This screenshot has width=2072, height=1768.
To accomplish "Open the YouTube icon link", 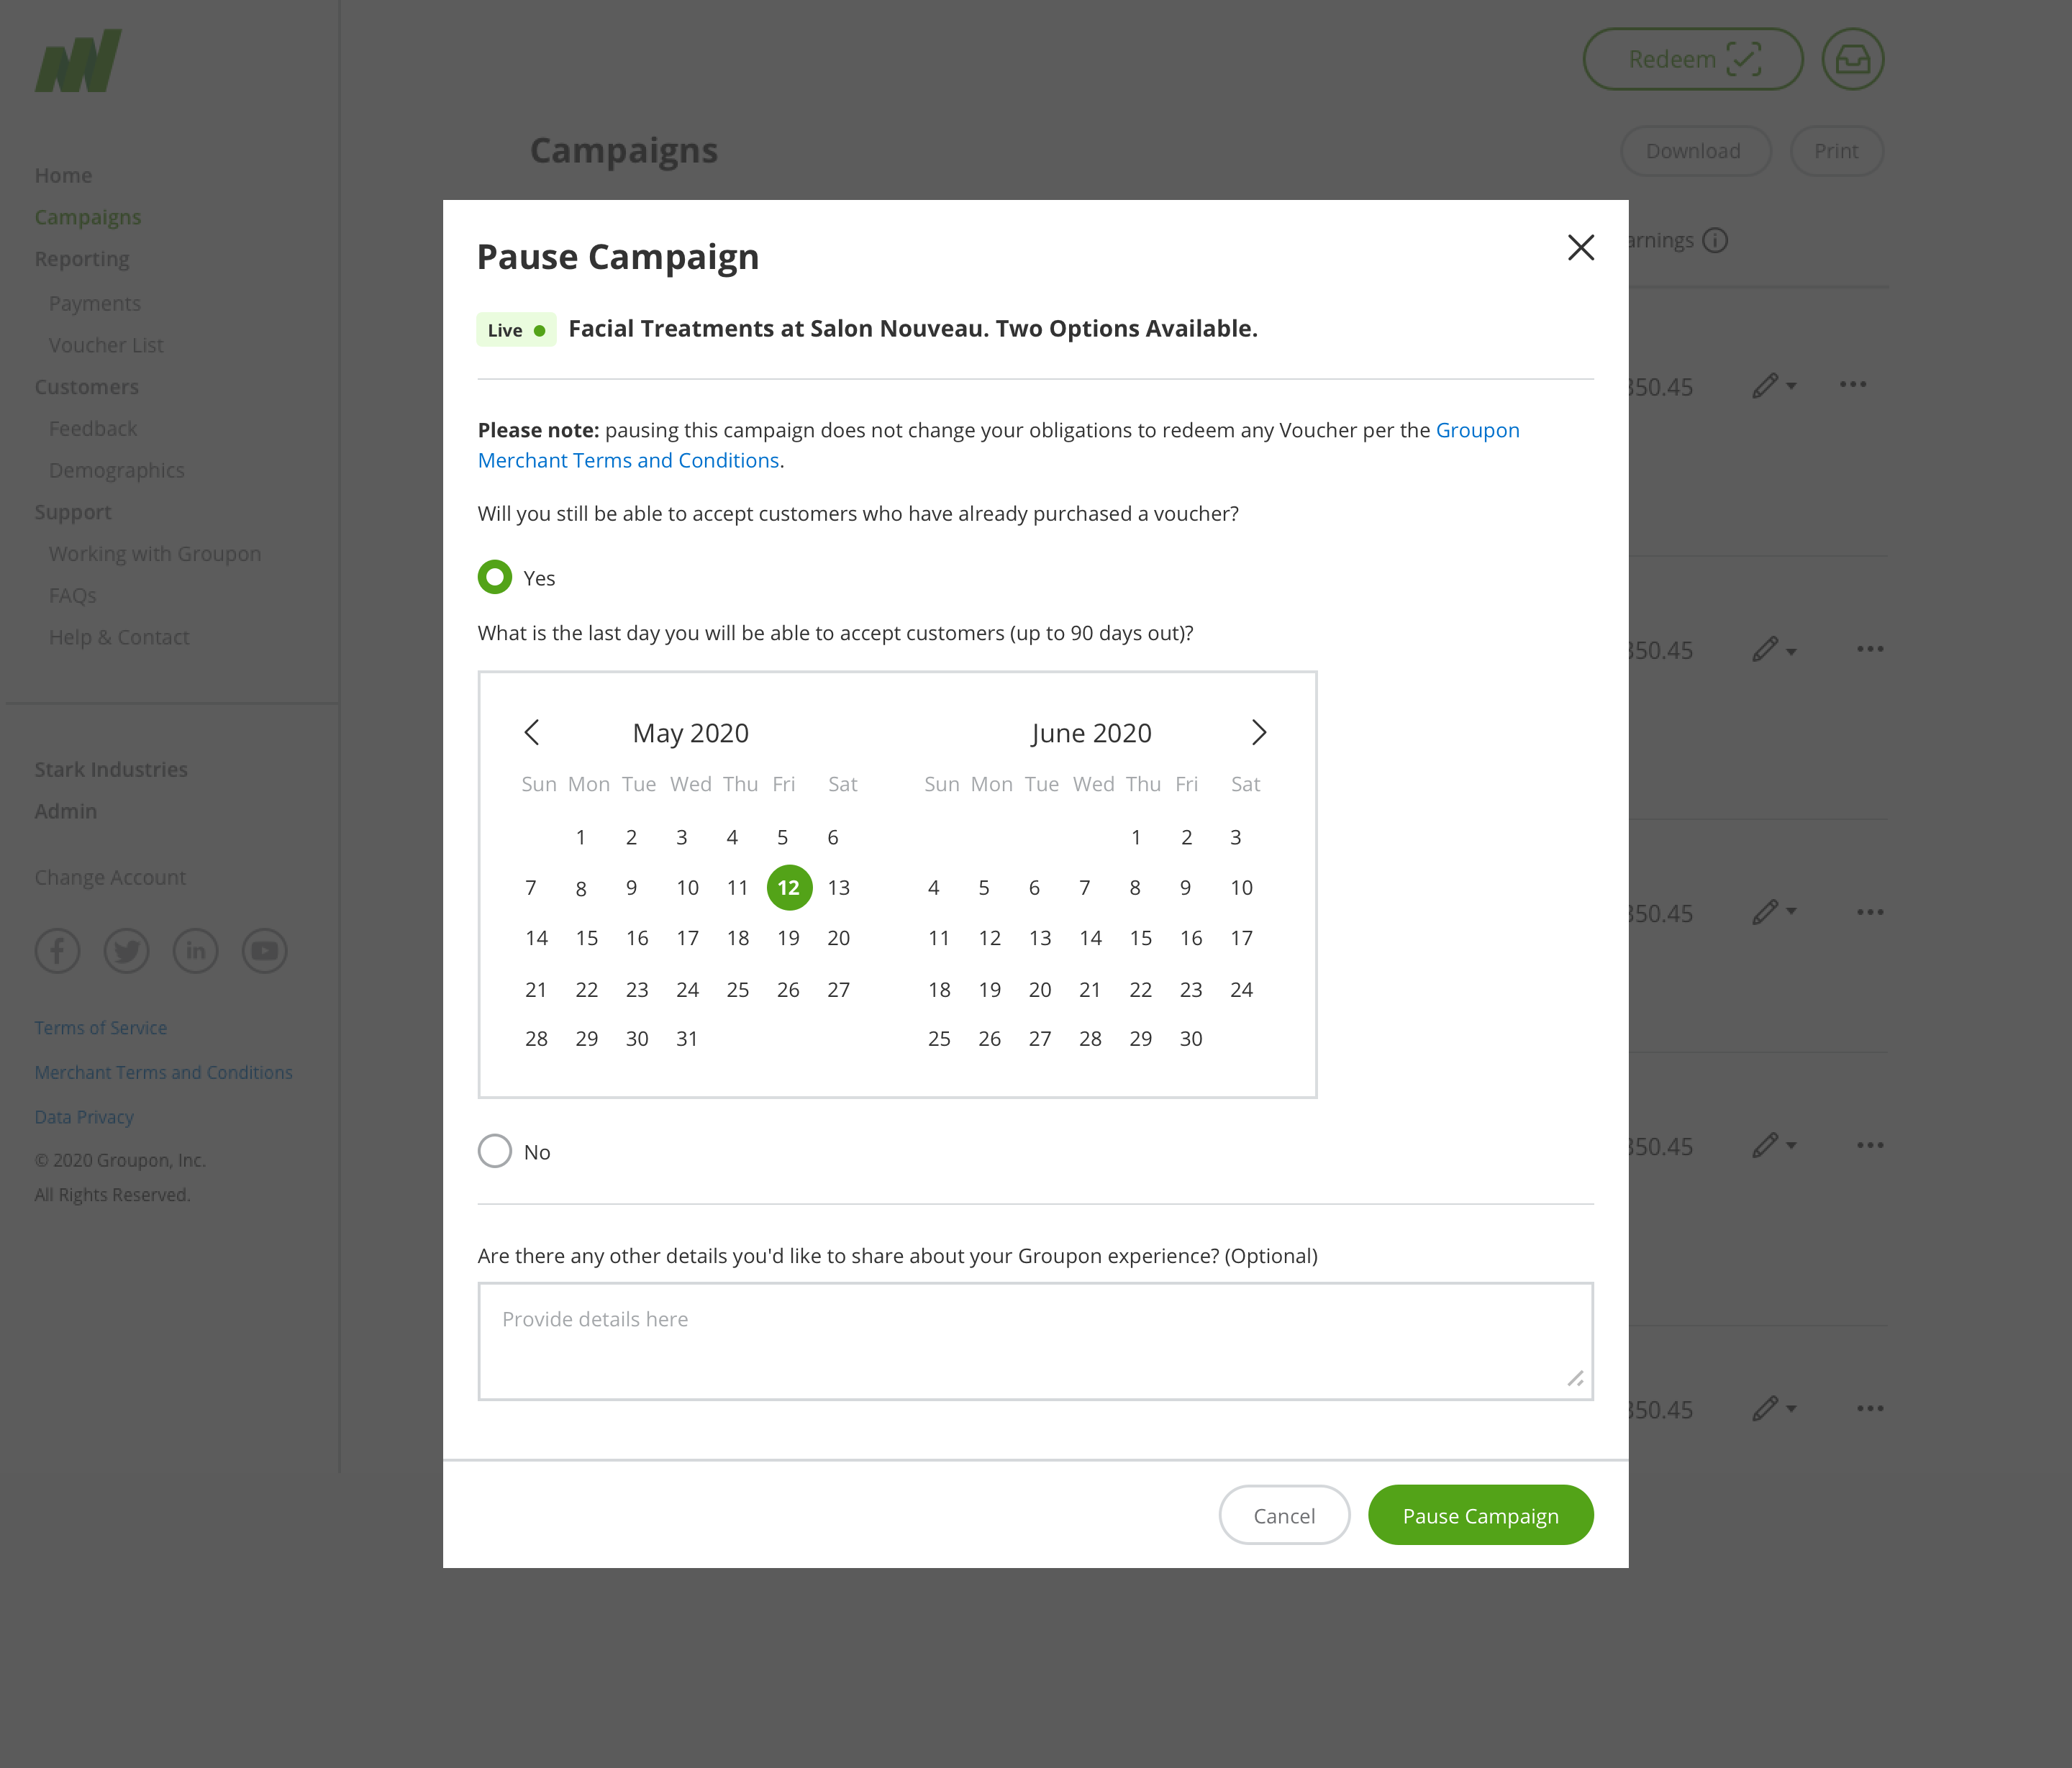I will [x=265, y=951].
